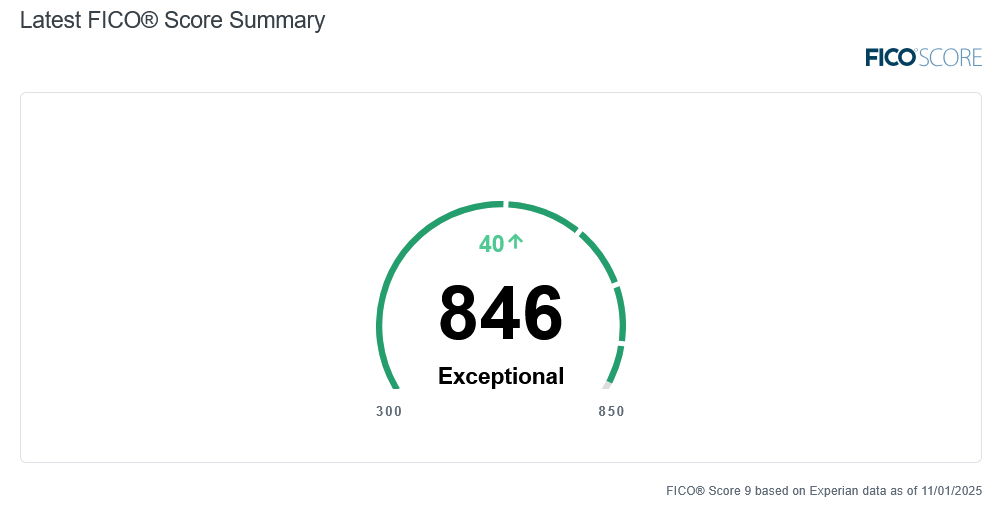Click the second green gauge arc segment
This screenshot has height=516, width=1000.
pos(545,212)
